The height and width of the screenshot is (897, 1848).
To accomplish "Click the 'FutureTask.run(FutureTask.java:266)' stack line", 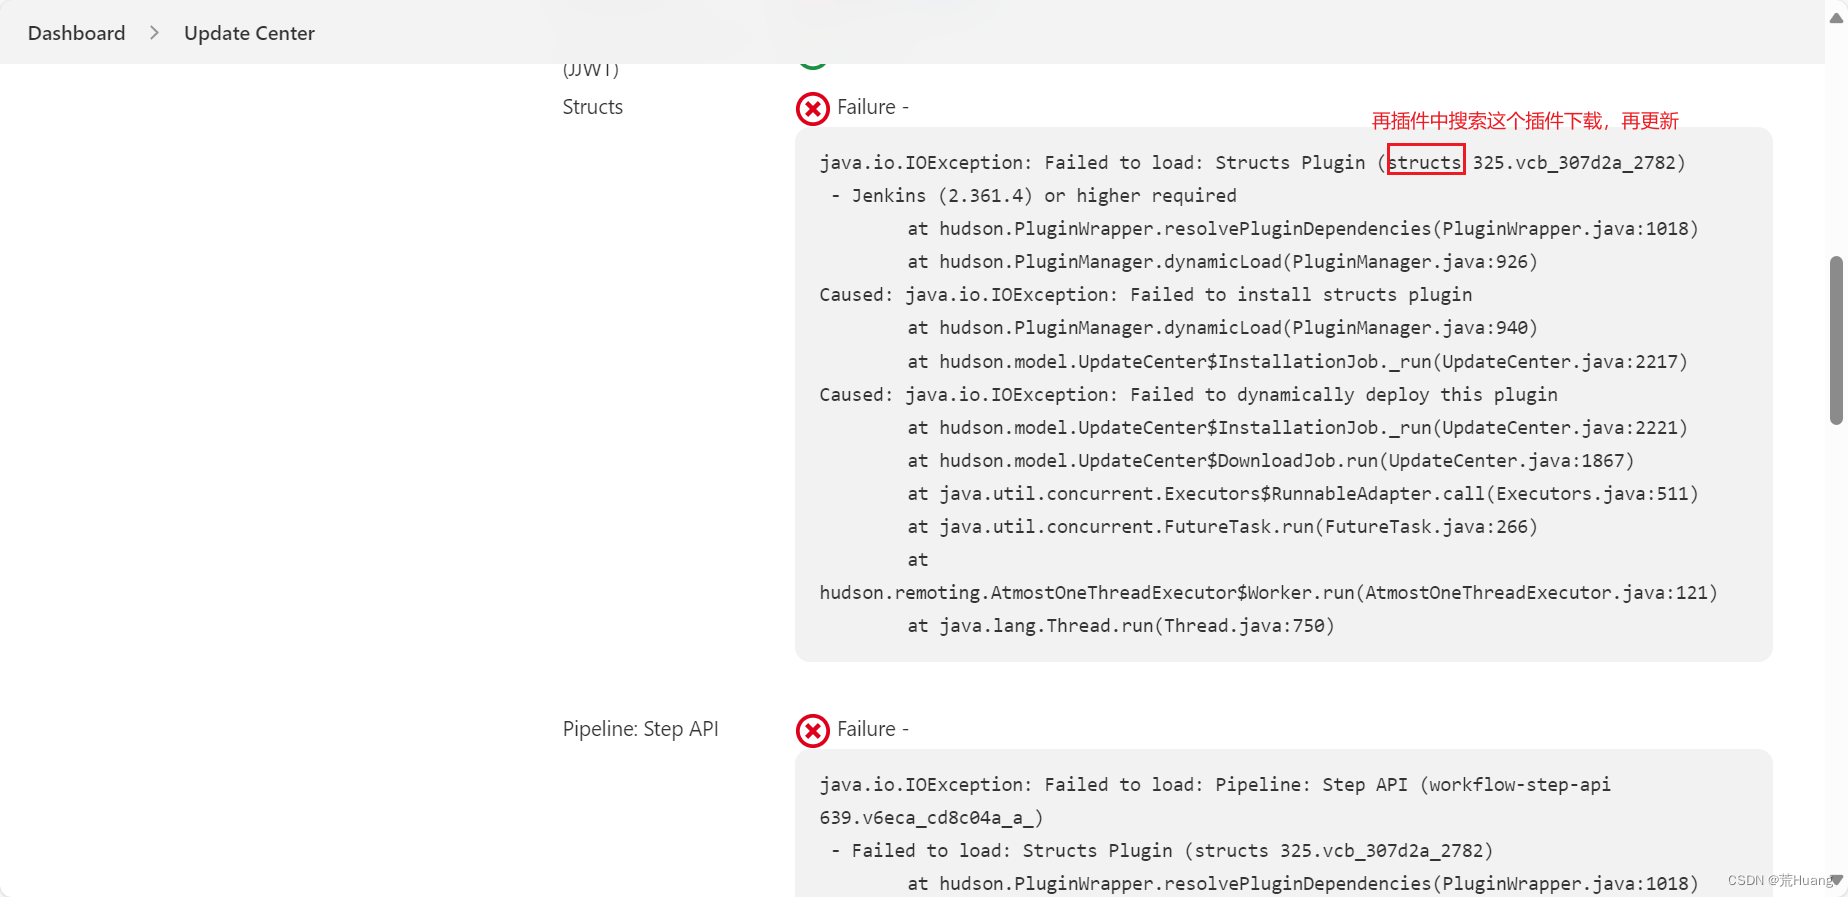I will (x=1223, y=527).
